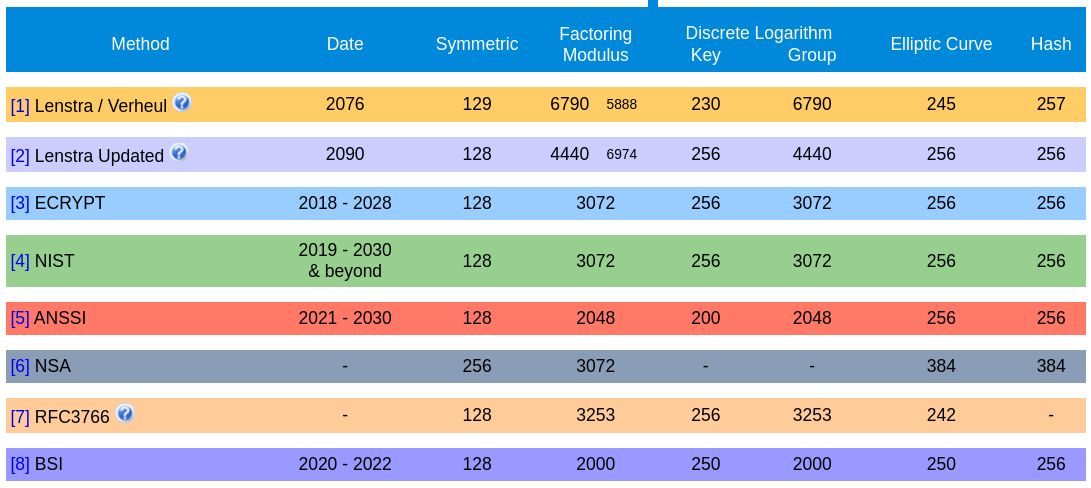
Task: Open reference link [7] for RFC3766
Action: click(x=20, y=417)
